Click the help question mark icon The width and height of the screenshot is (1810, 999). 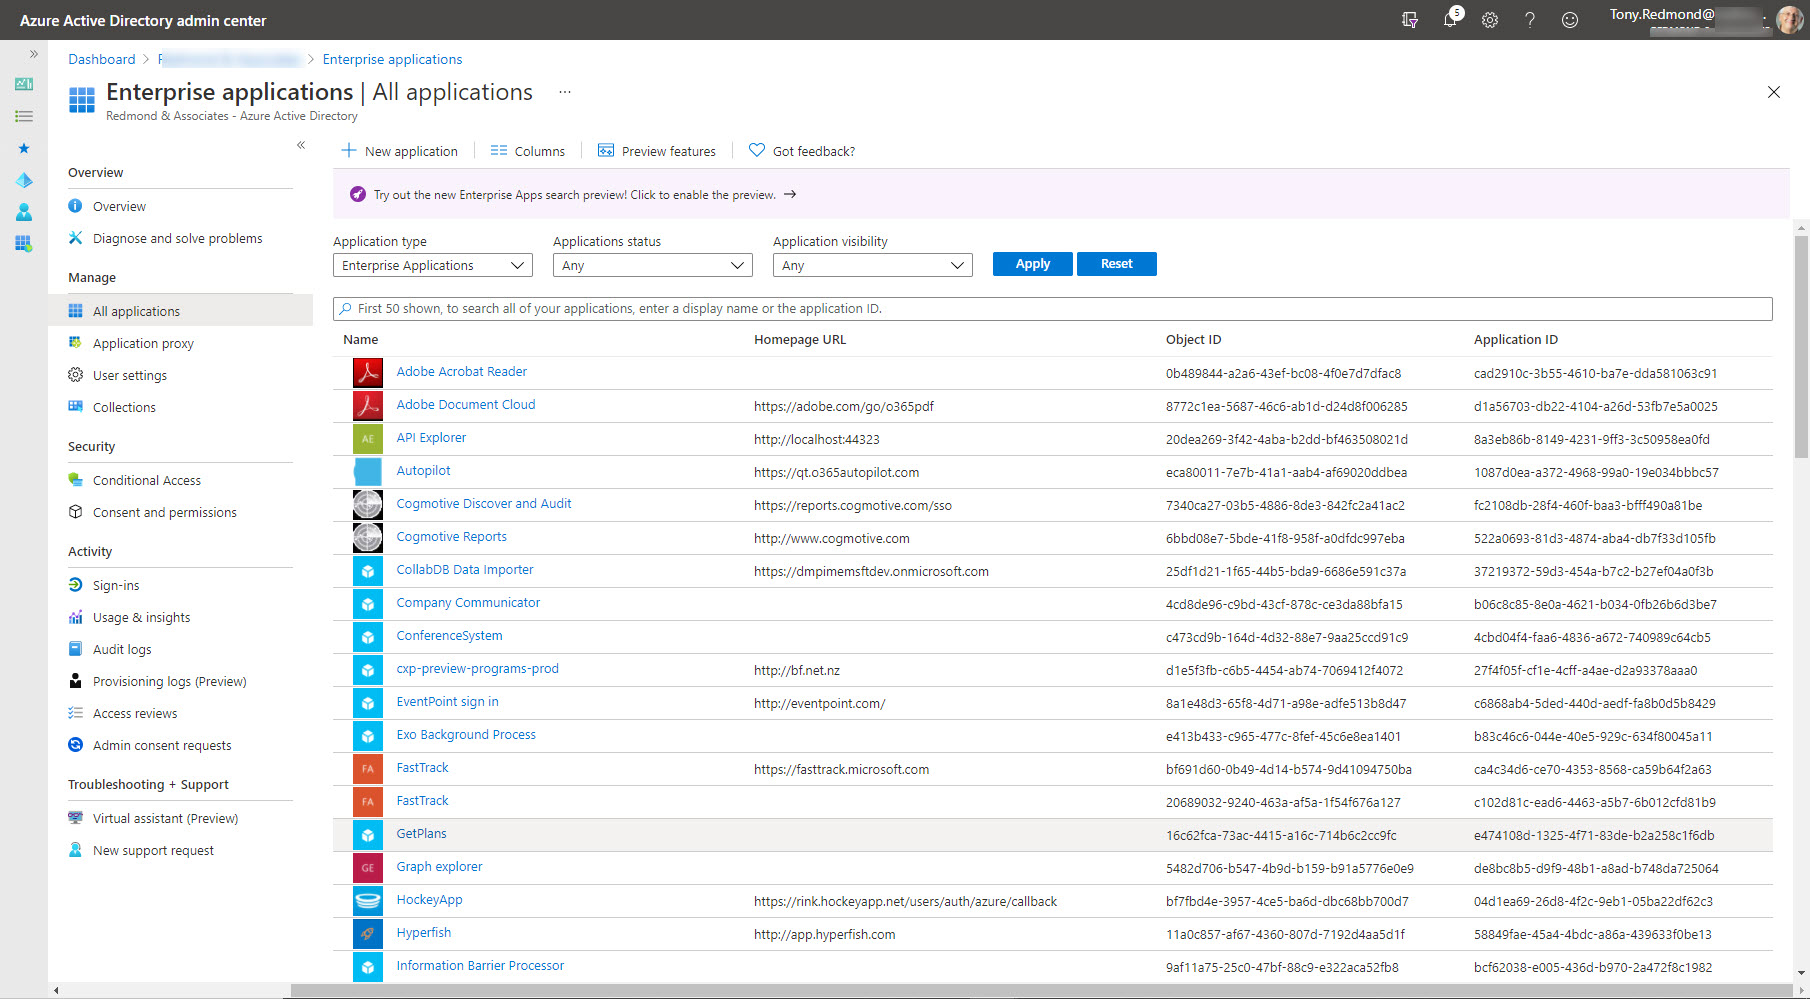(1530, 20)
